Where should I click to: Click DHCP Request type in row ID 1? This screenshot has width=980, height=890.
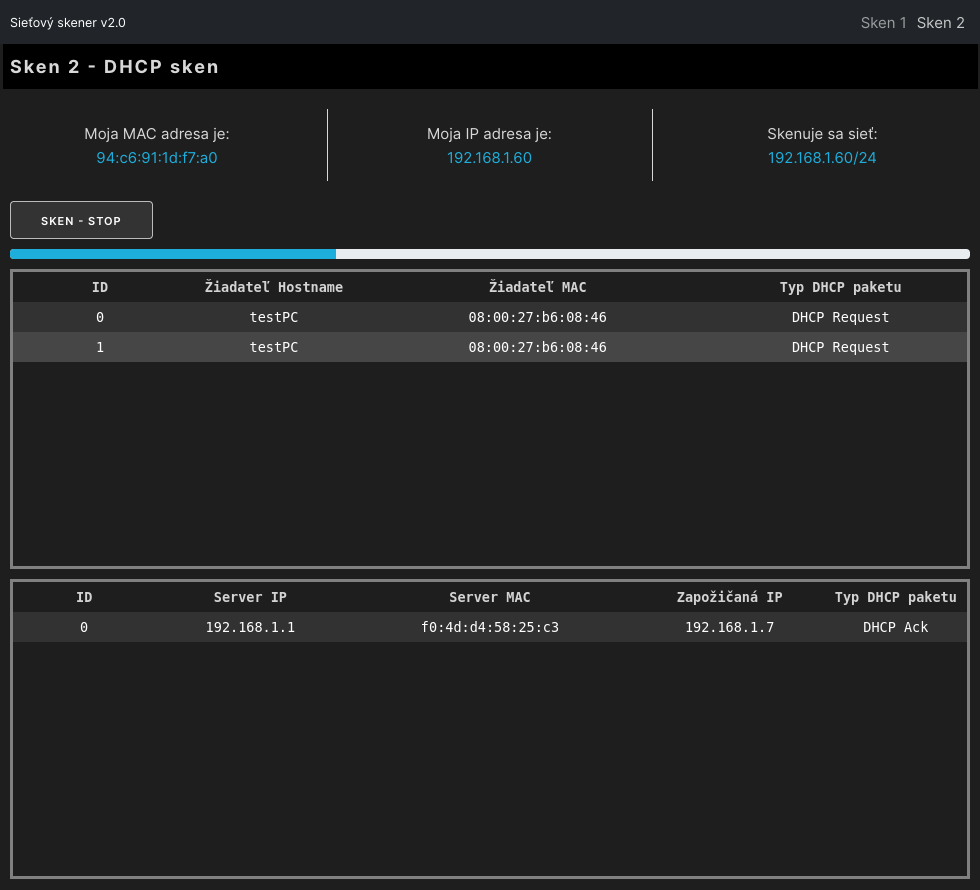coord(840,347)
